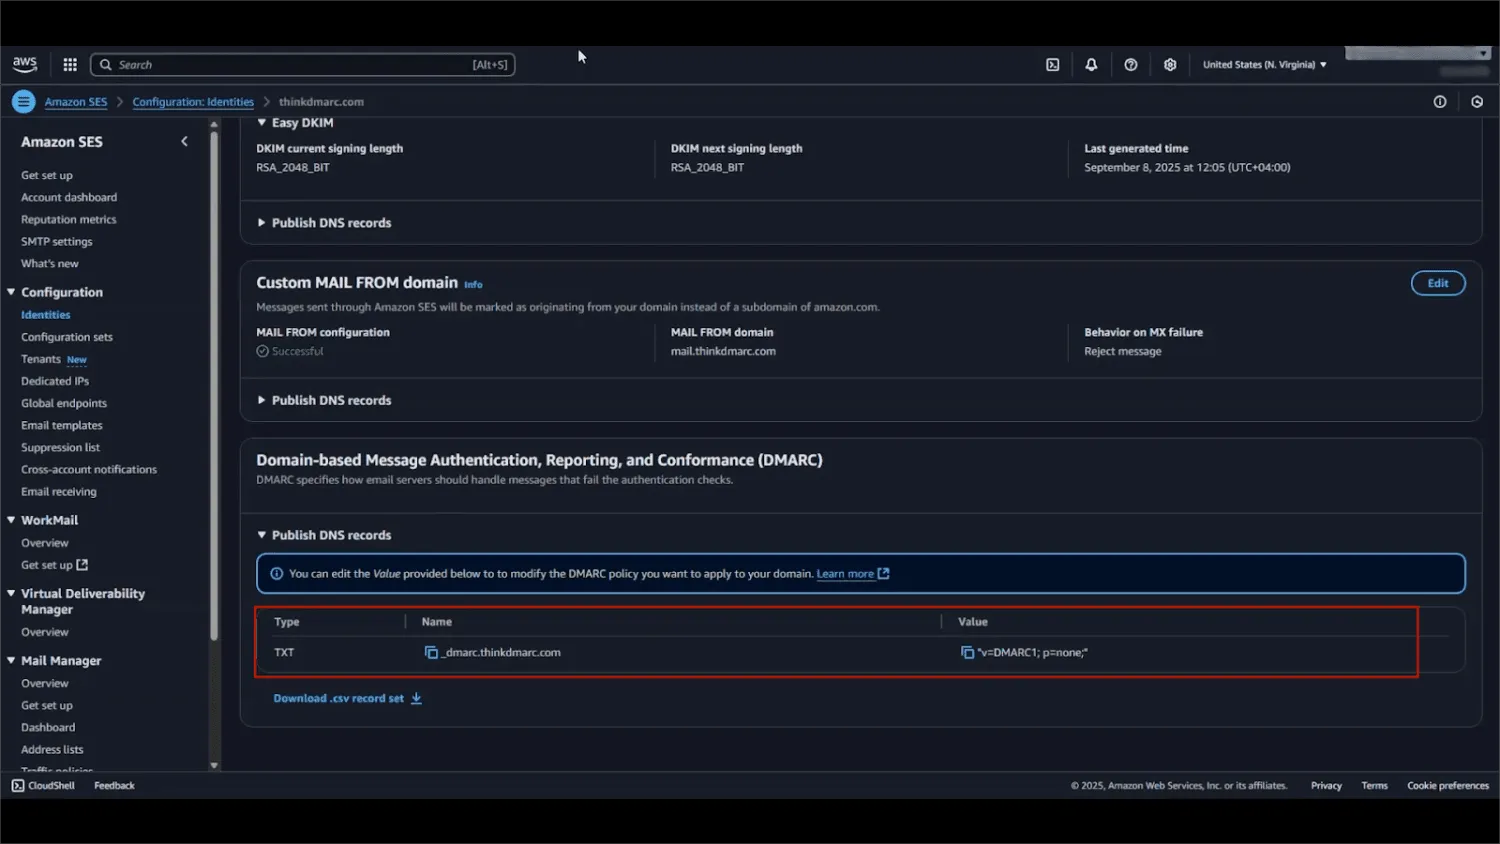
Task: Click the clock icon near breadcrumbs
Action: 1477,102
